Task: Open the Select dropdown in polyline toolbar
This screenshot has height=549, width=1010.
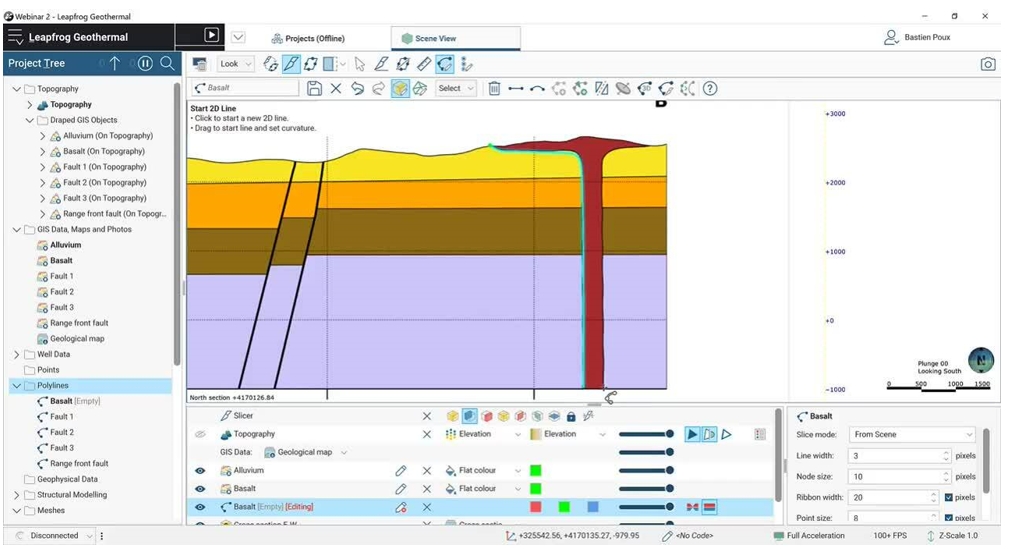Action: click(456, 88)
